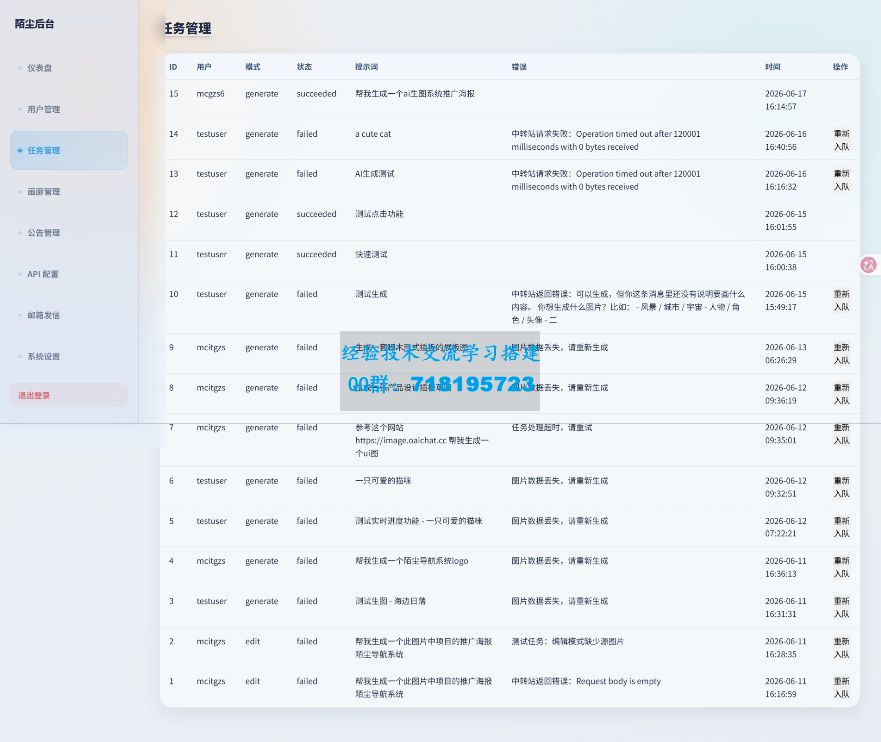This screenshot has height=742, width=881.
Task: Click the timeout error message in row 14
Action: pos(606,140)
